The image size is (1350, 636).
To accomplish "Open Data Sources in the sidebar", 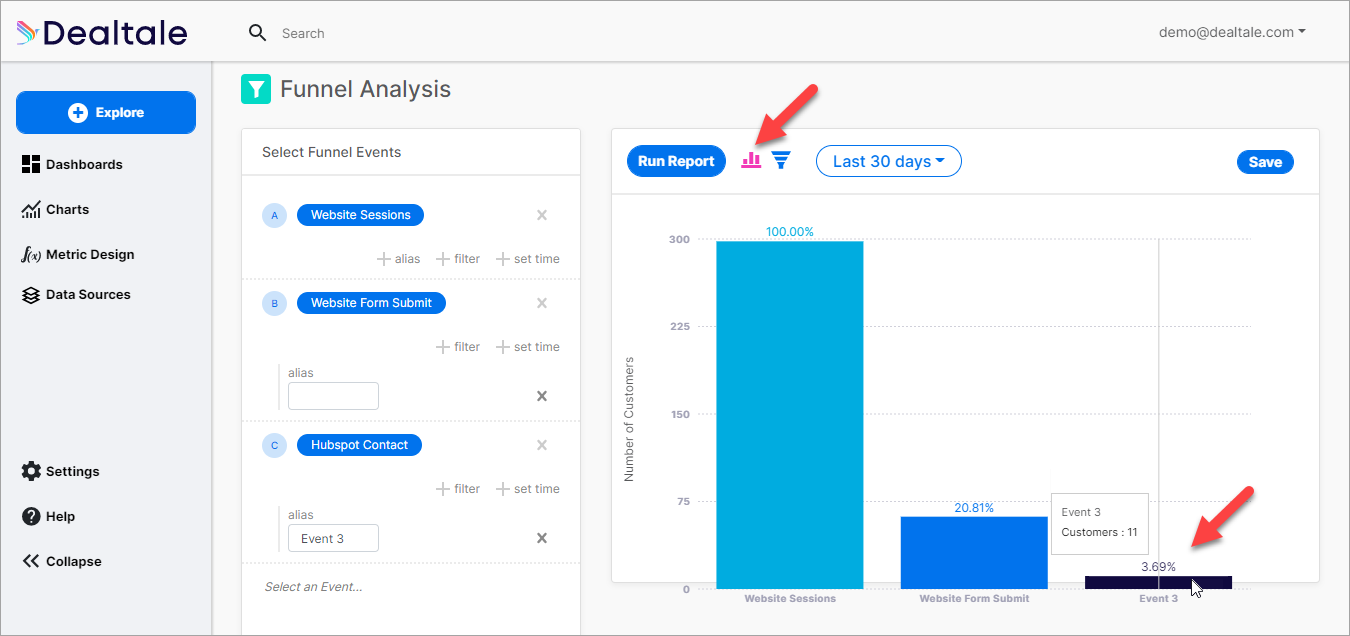I will 76,294.
